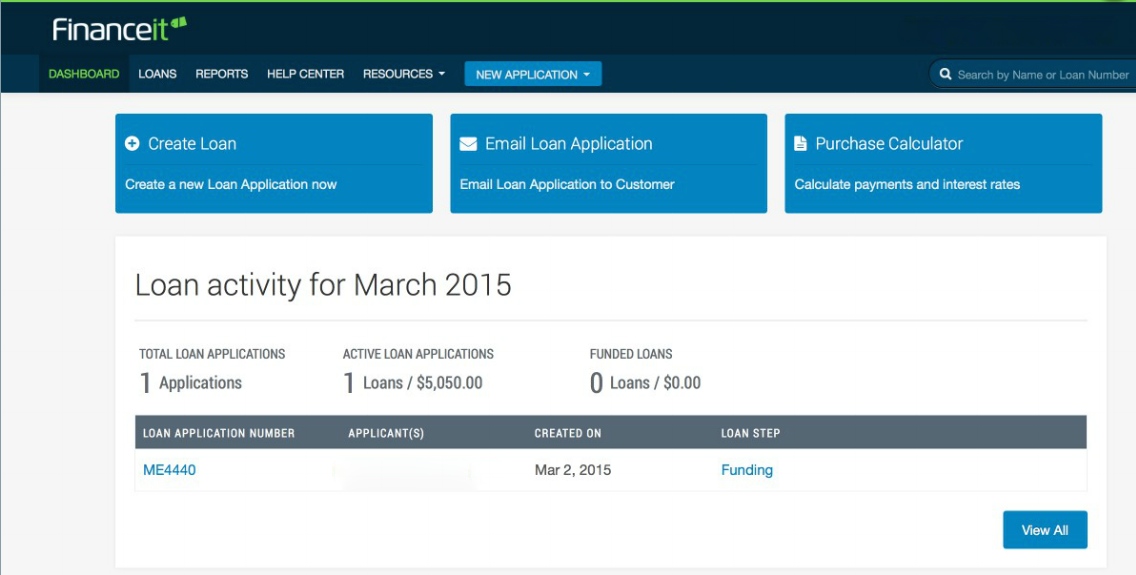Select the Mar 2, 2015 date cell
The width and height of the screenshot is (1136, 575).
coord(573,470)
